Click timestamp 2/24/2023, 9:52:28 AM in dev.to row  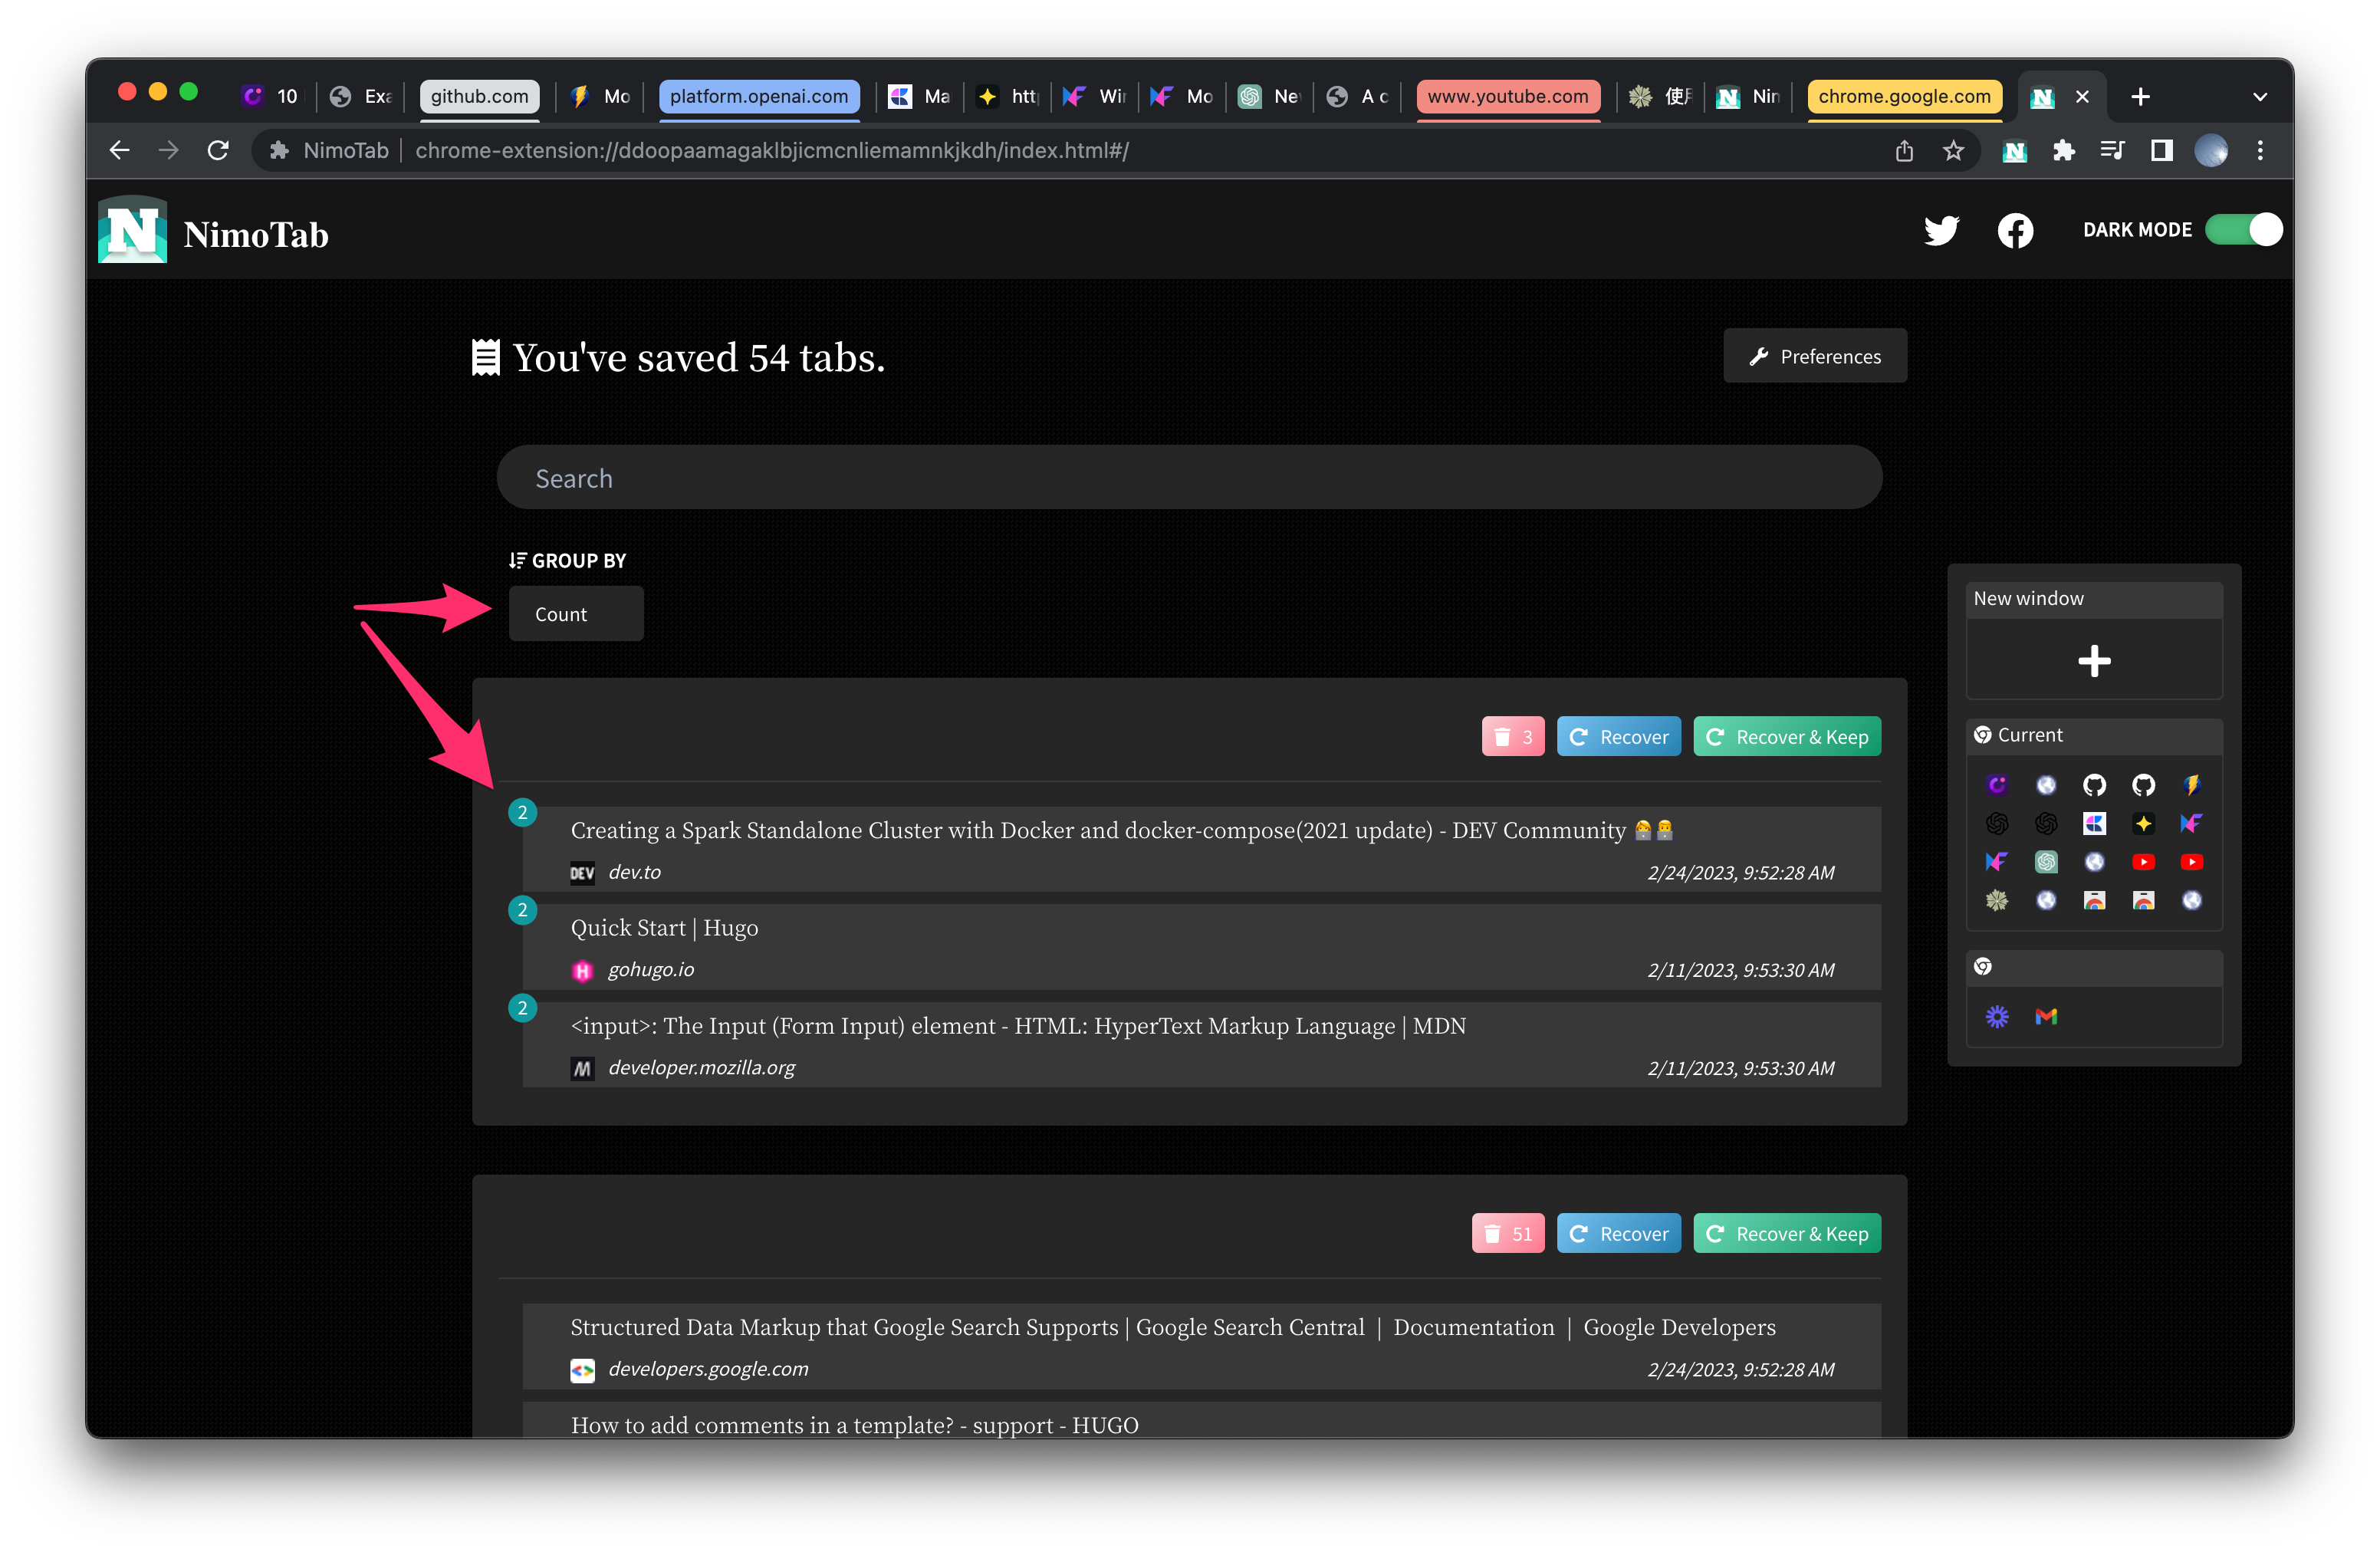tap(1740, 873)
